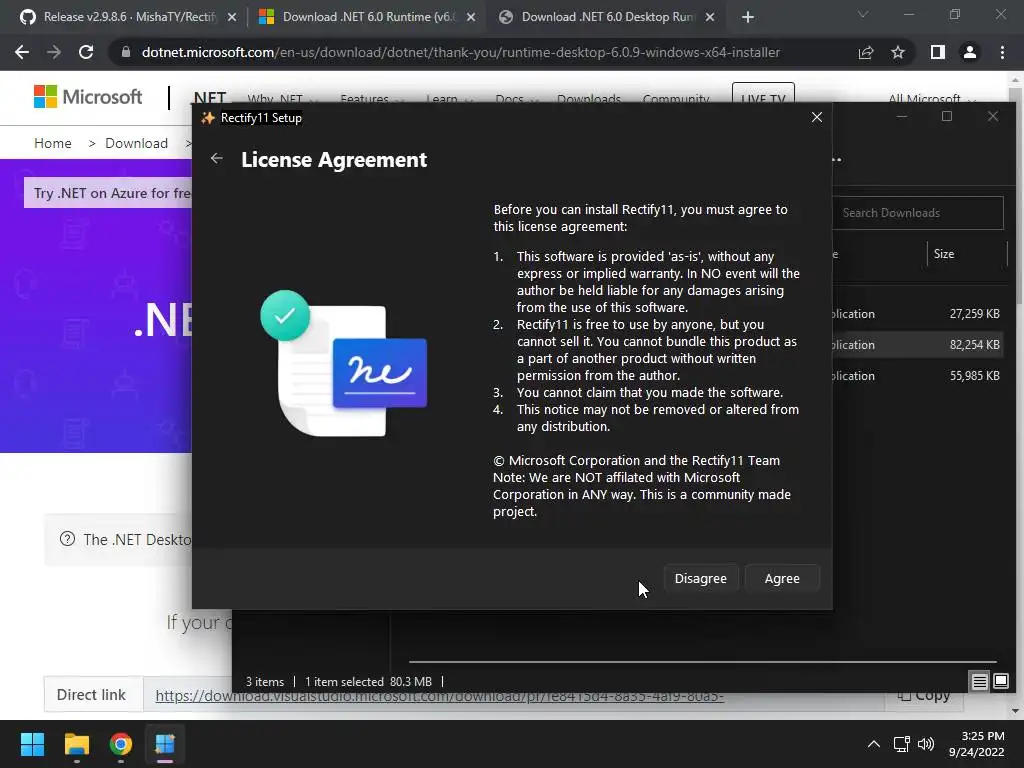1024x768 pixels.
Task: Close the Rectify11 Setup dialog
Action: (816, 118)
